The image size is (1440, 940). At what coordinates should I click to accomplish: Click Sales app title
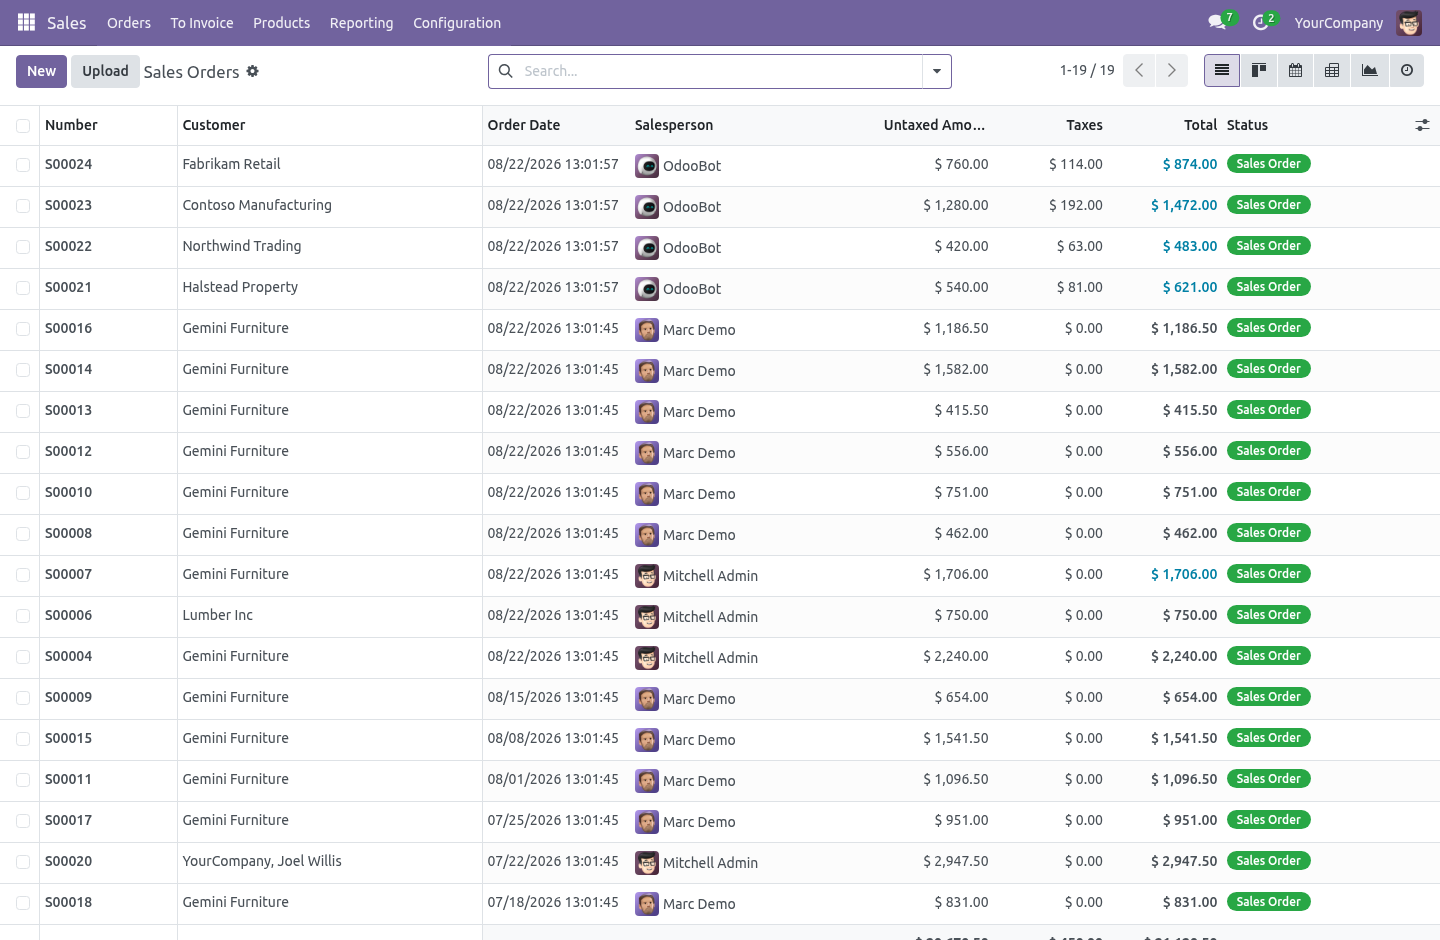click(66, 23)
